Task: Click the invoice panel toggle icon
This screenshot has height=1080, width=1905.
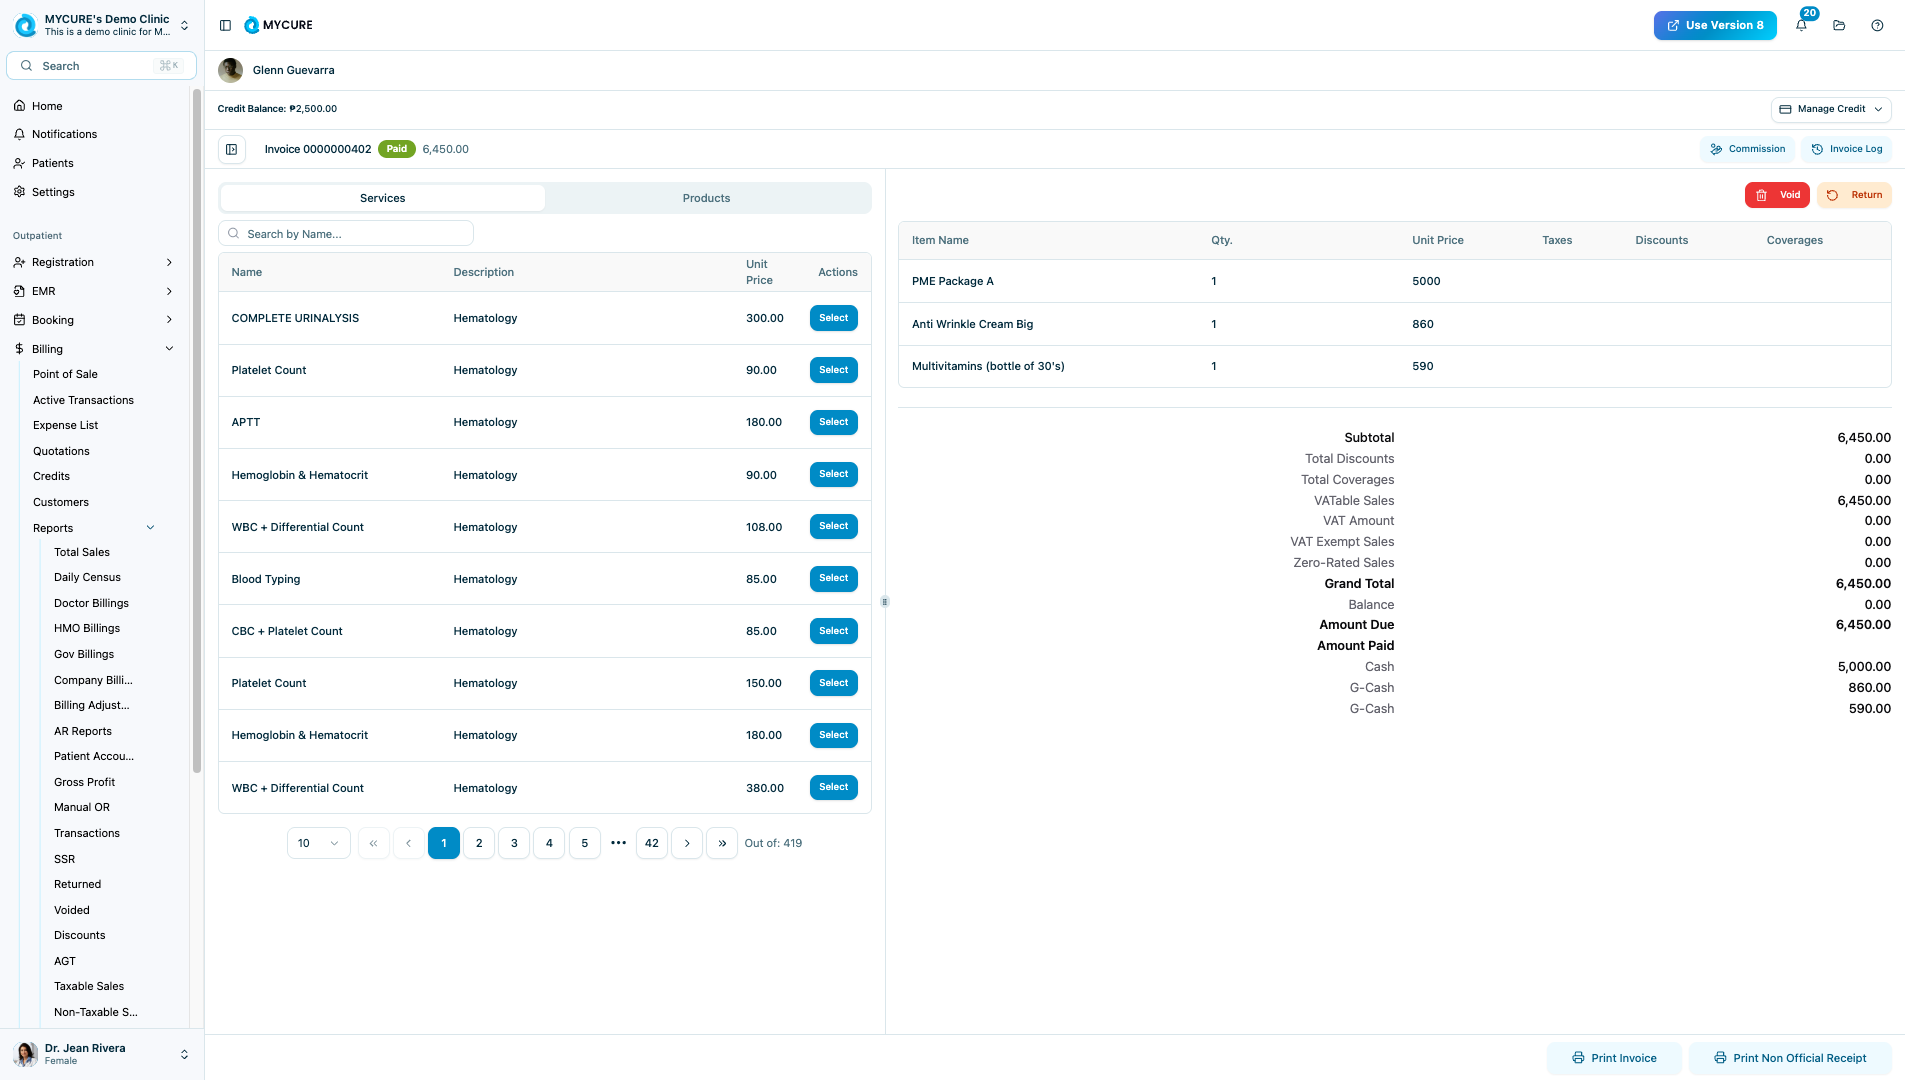Action: pos(232,150)
